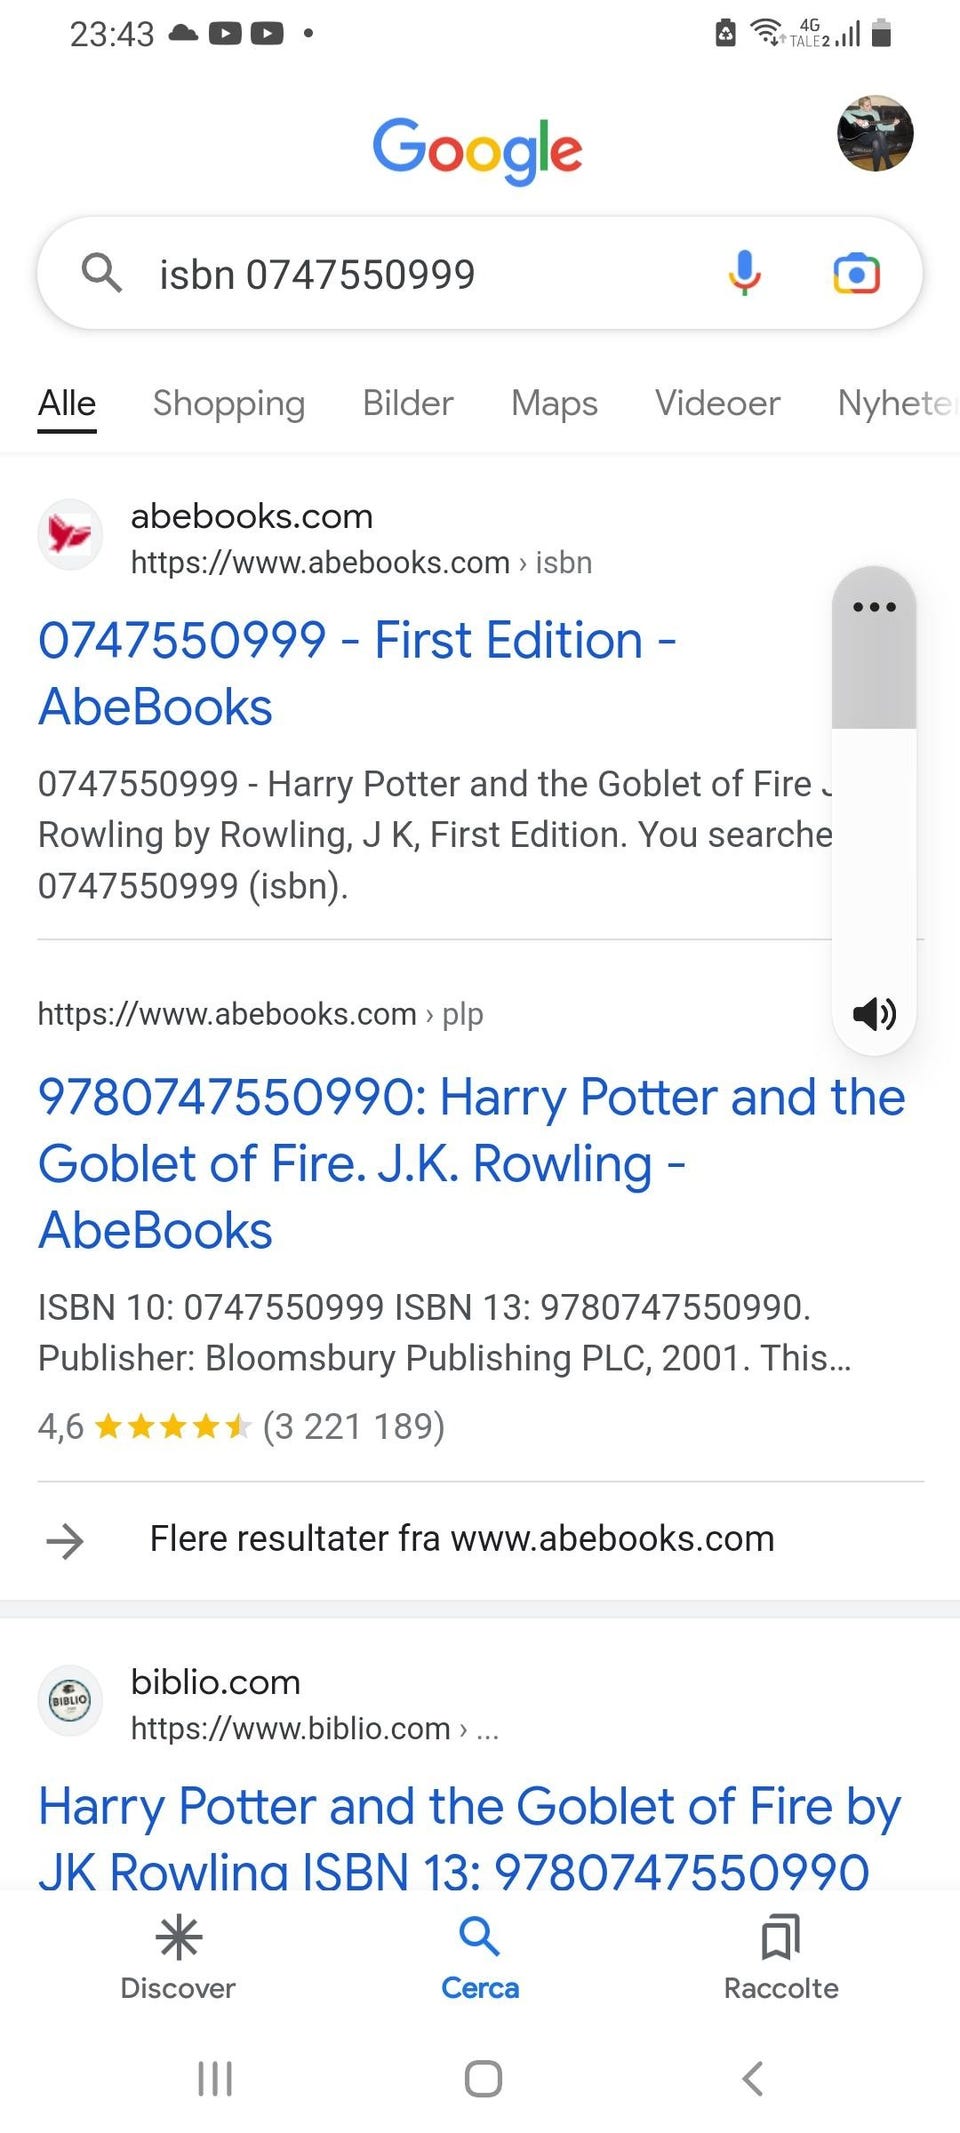Open '0747550999 - First Edition - AbeBooks' result

pyautogui.click(x=357, y=673)
